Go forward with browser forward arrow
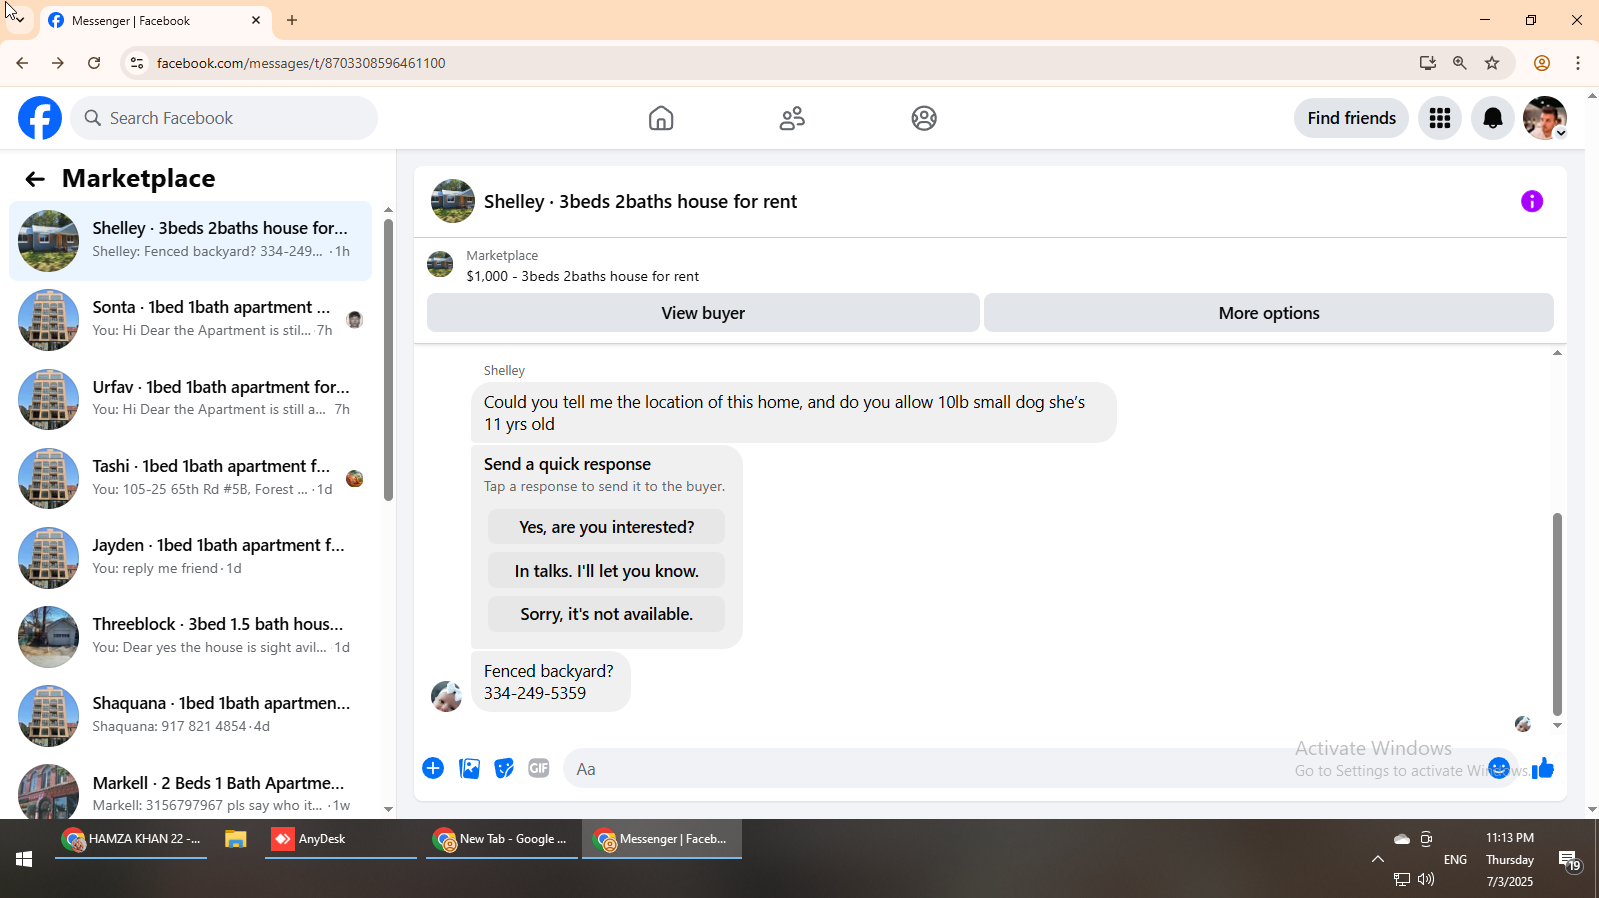 tap(58, 63)
